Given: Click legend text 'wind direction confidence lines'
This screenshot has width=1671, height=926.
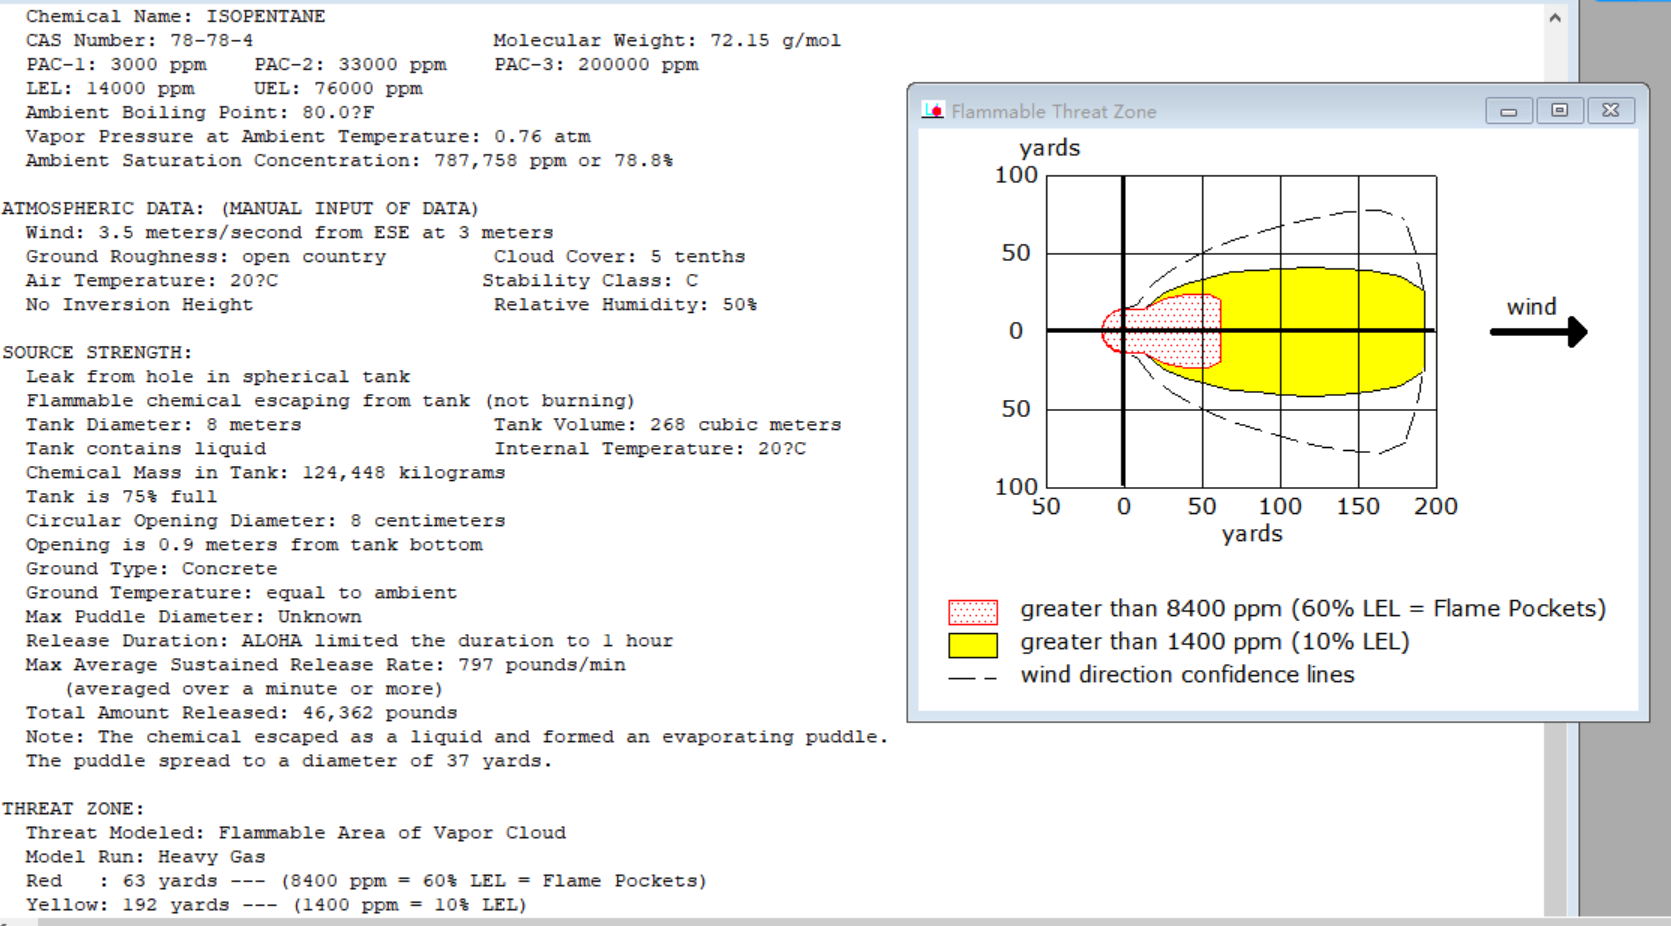Looking at the screenshot, I should tap(1187, 675).
